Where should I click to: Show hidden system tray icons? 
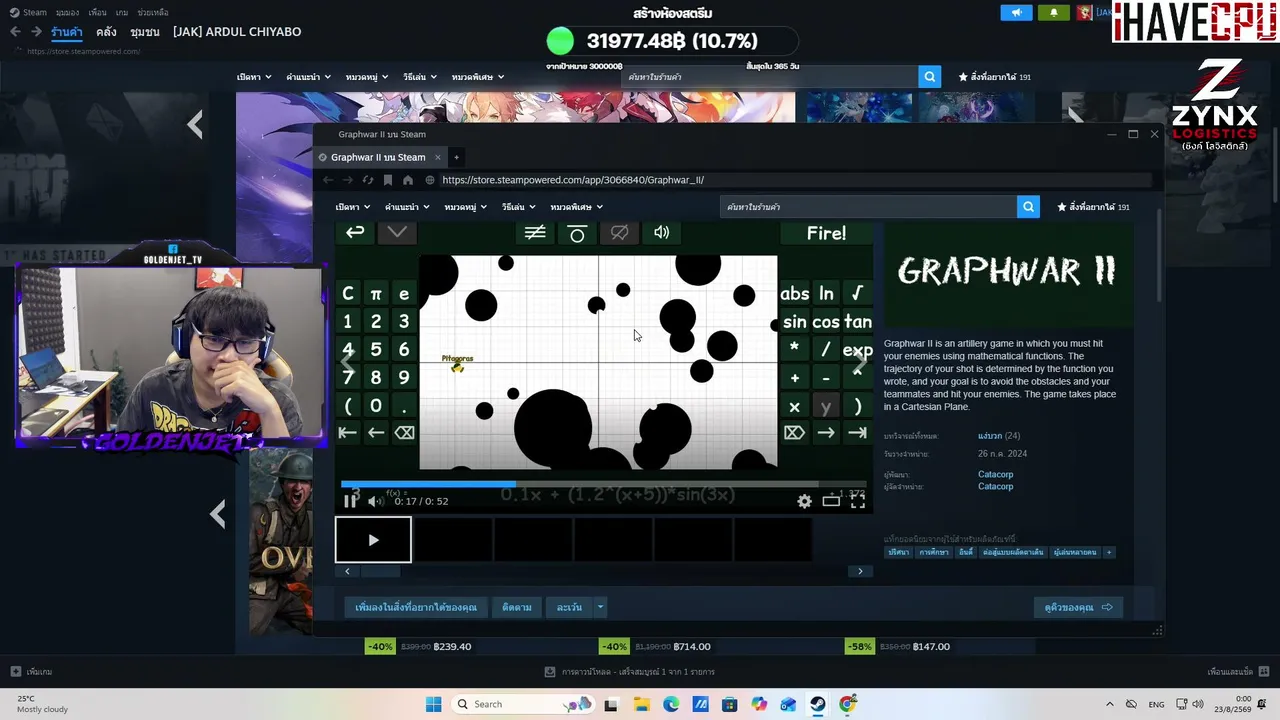coord(1109,705)
